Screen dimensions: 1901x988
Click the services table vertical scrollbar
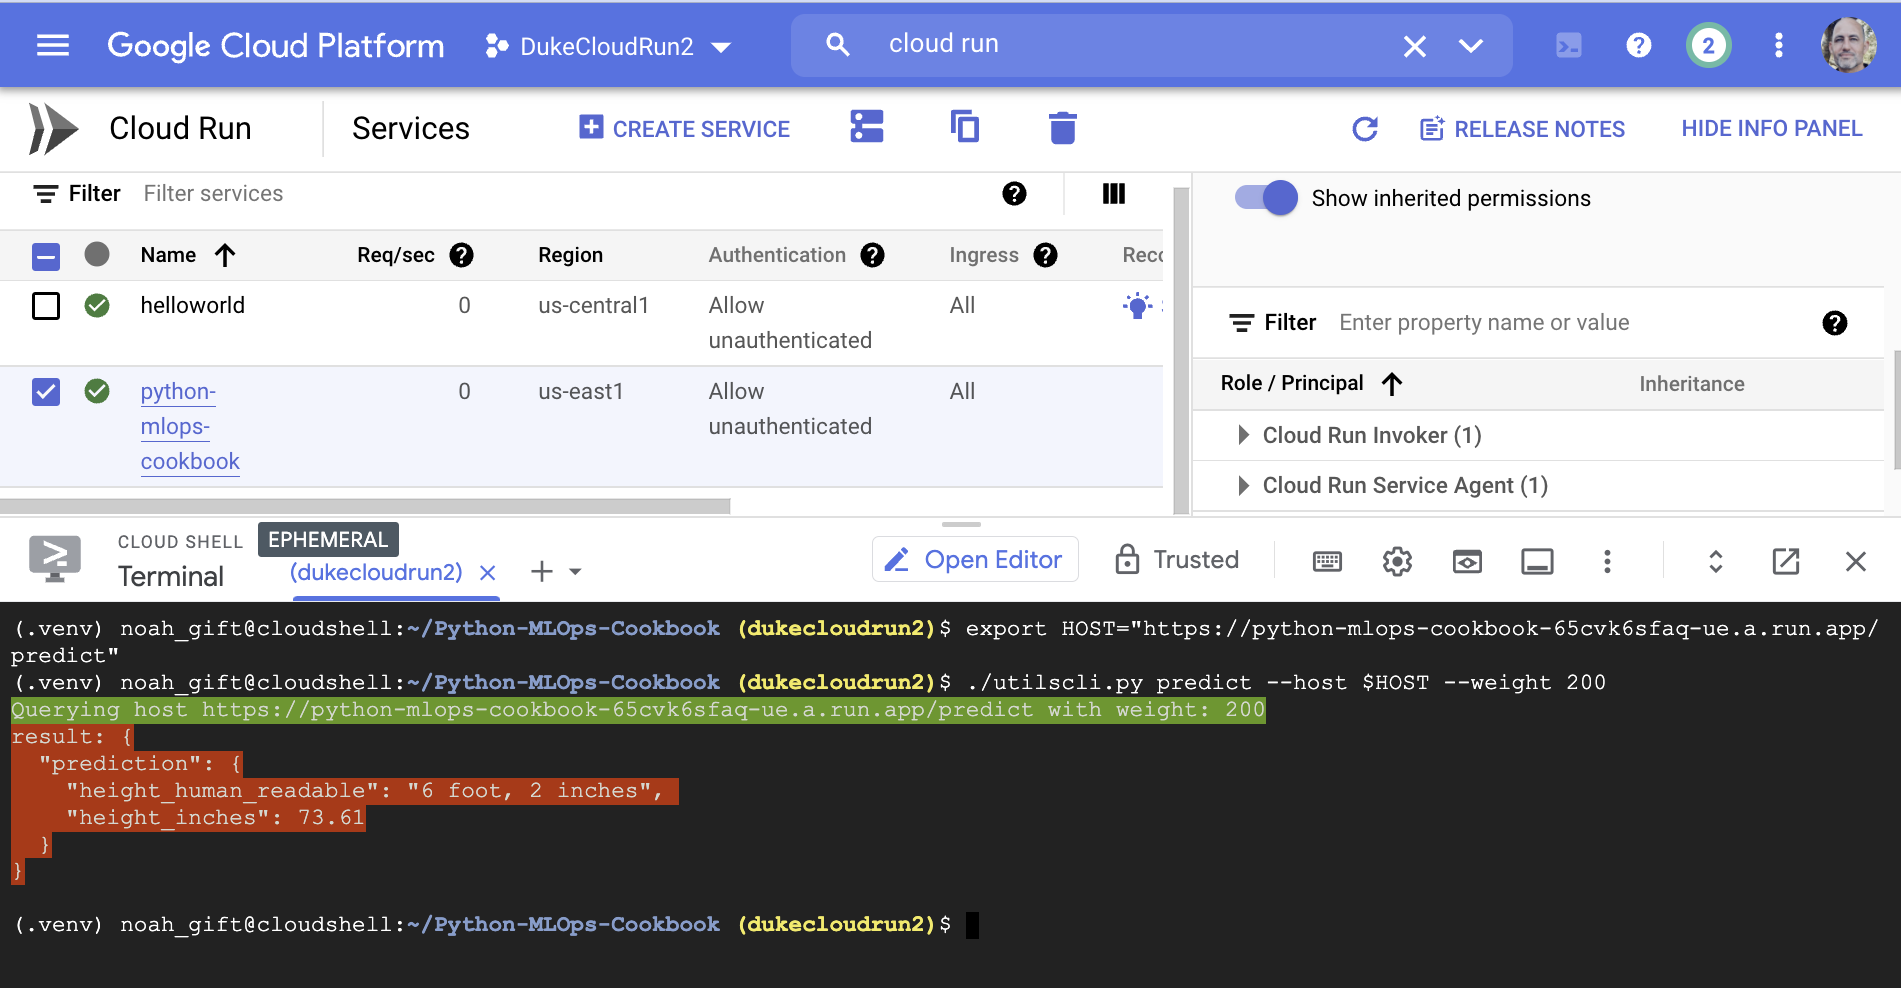pyautogui.click(x=1180, y=350)
